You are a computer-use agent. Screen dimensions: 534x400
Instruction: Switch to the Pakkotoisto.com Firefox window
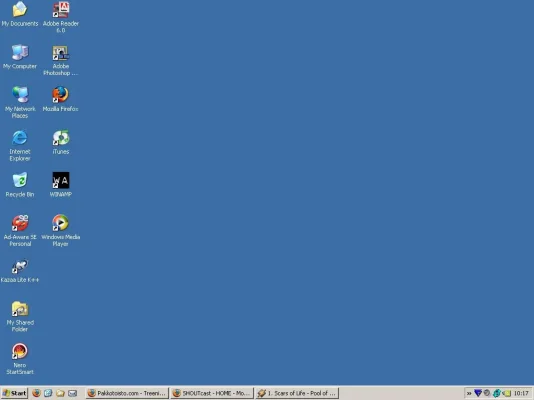coord(127,393)
